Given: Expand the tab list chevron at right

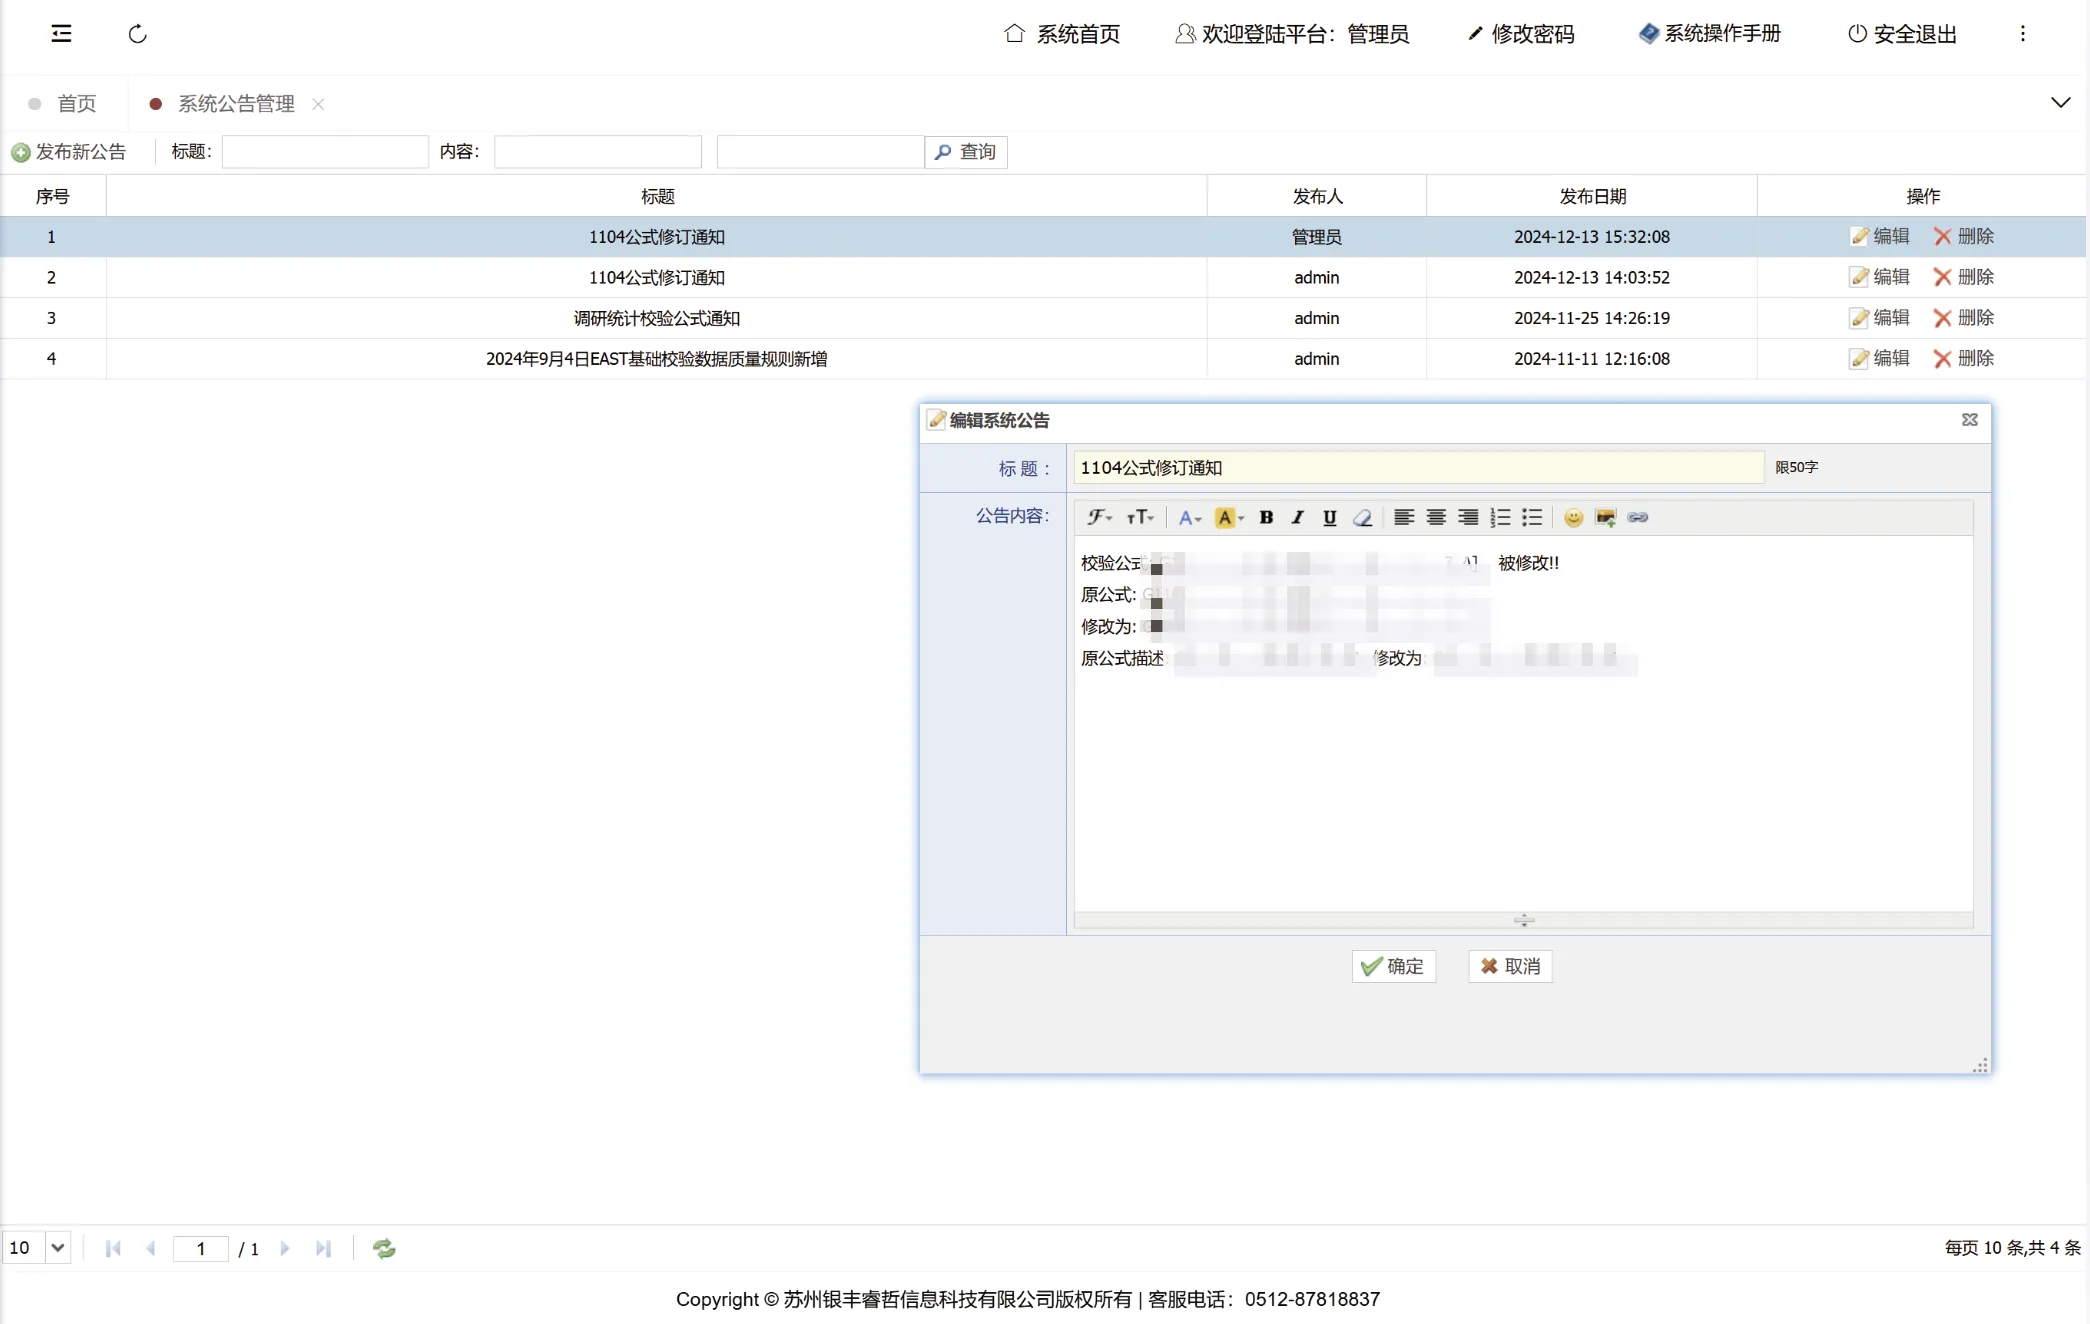Looking at the screenshot, I should pos(2060,102).
